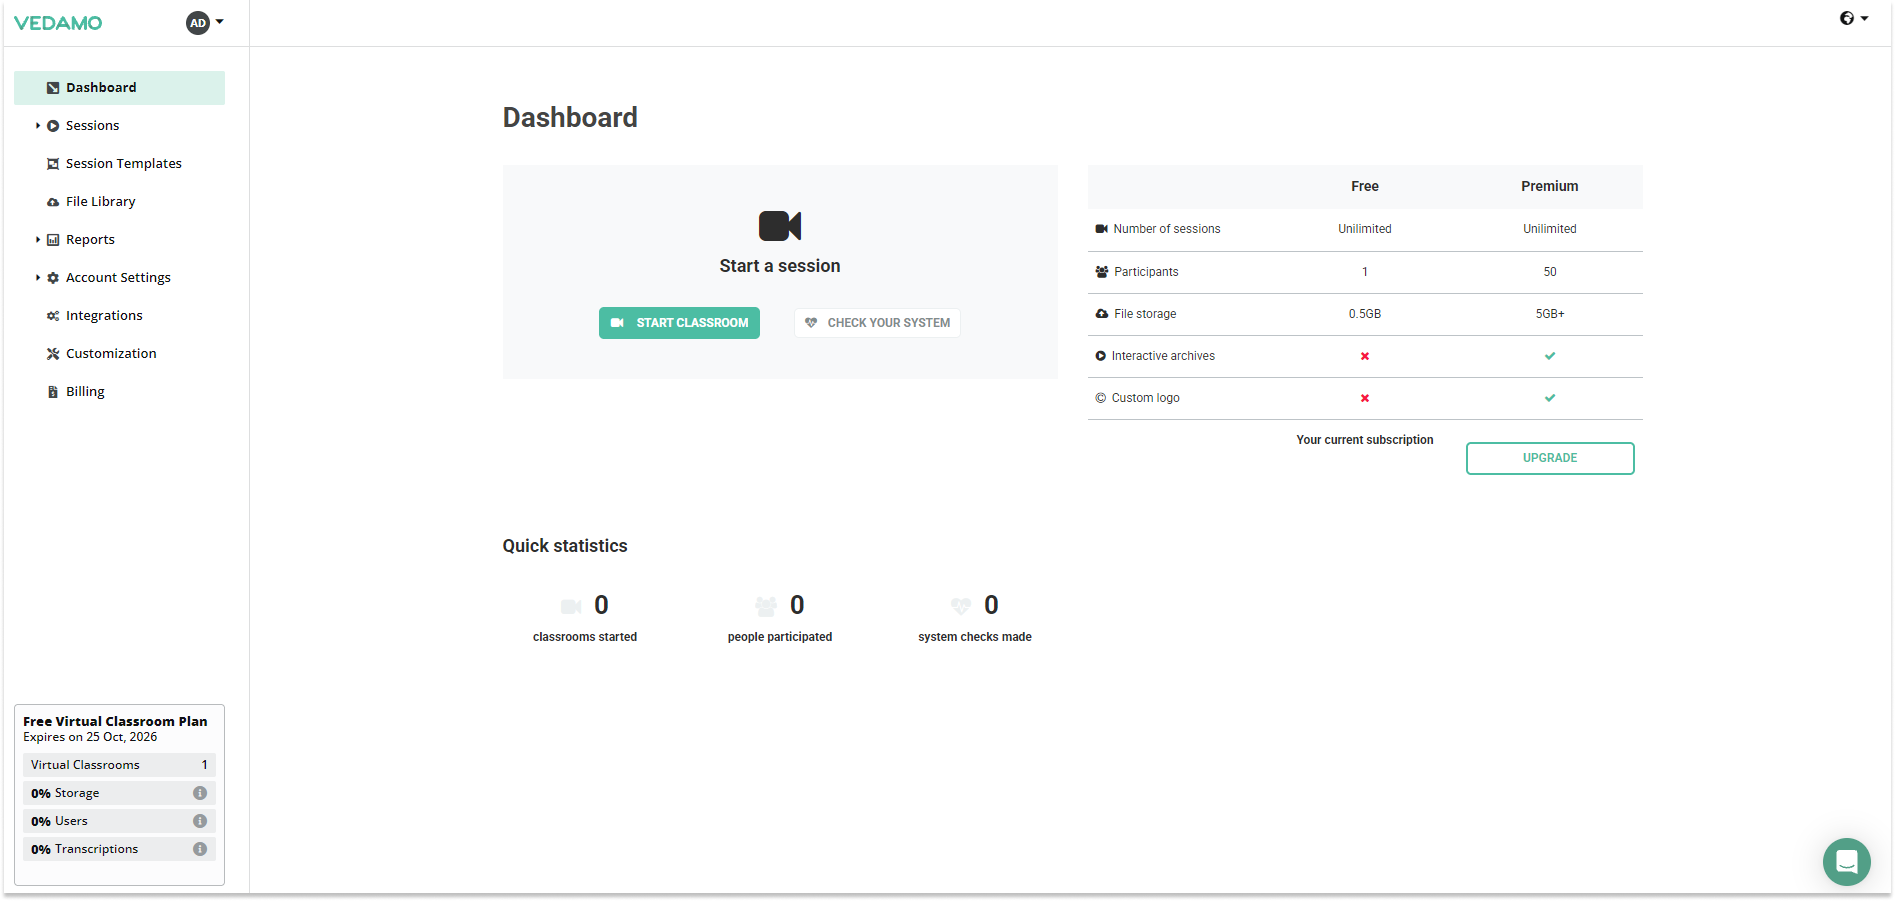1895x901 pixels.
Task: Open the language globe dropdown
Action: (1854, 18)
